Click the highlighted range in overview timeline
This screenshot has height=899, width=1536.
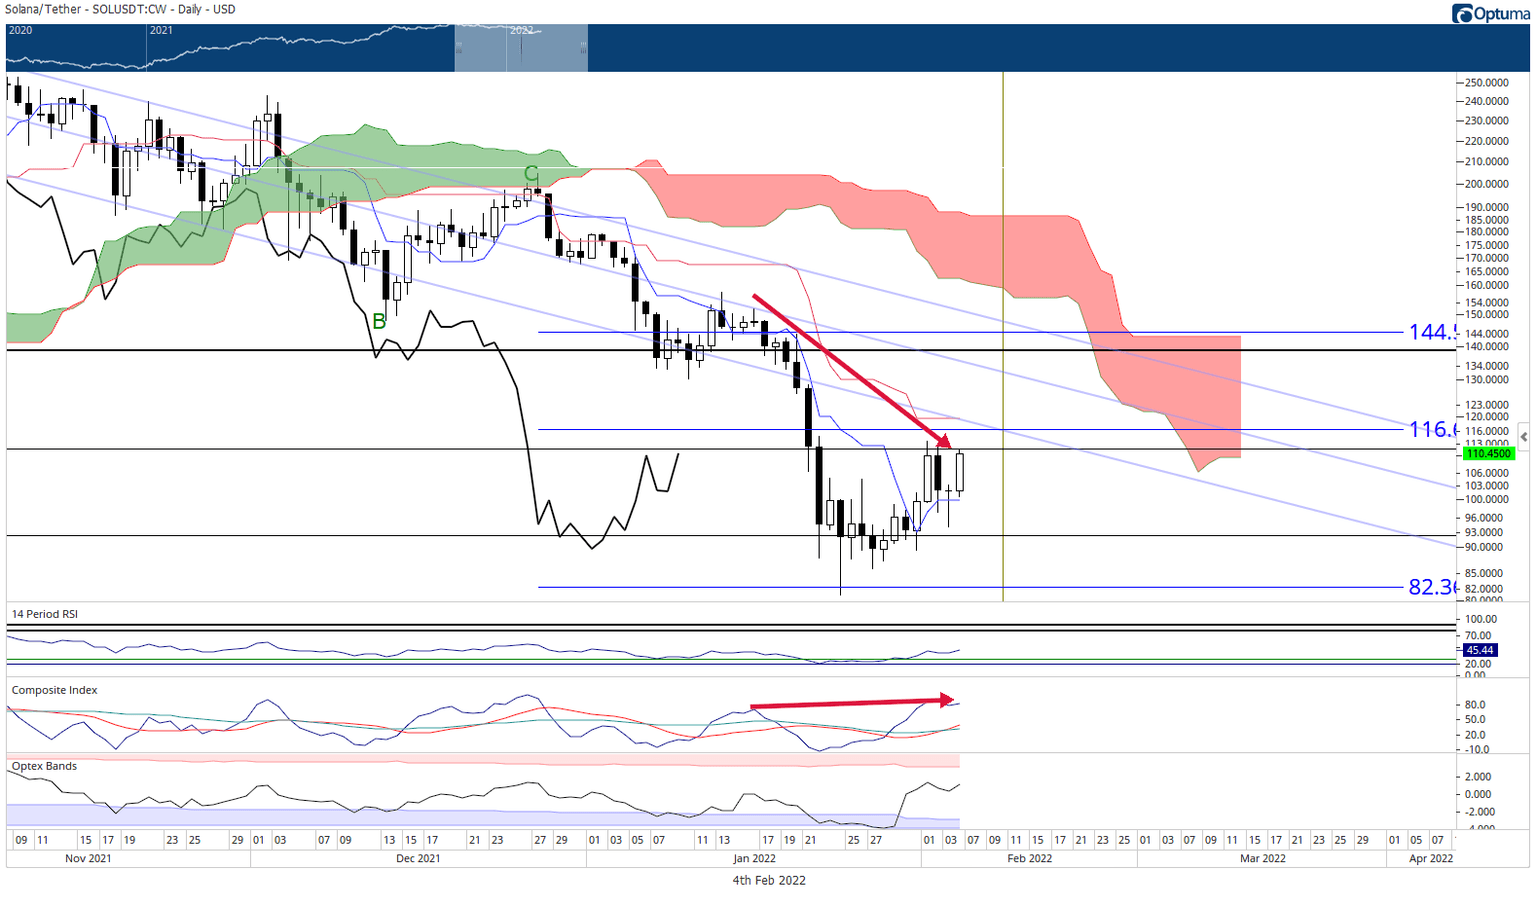click(x=521, y=48)
